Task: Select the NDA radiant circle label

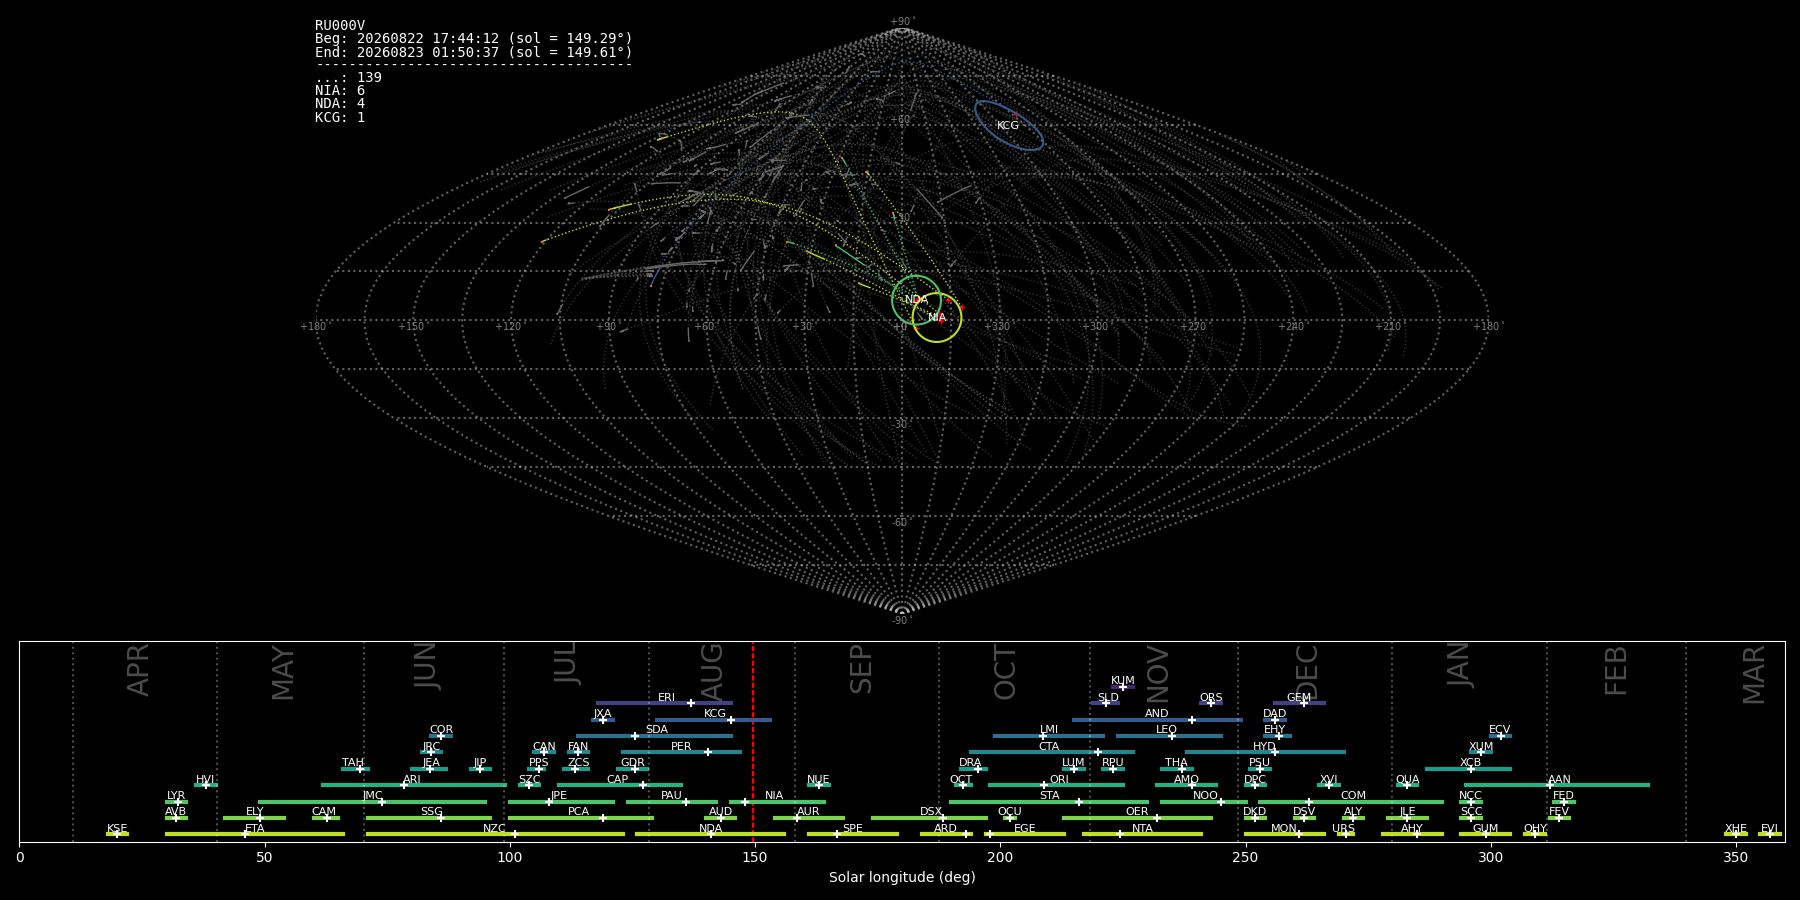Action: point(916,300)
